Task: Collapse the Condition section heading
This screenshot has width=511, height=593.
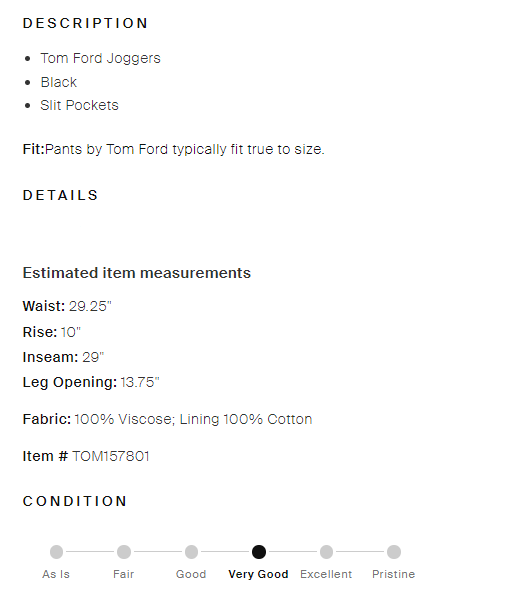Action: coord(75,501)
